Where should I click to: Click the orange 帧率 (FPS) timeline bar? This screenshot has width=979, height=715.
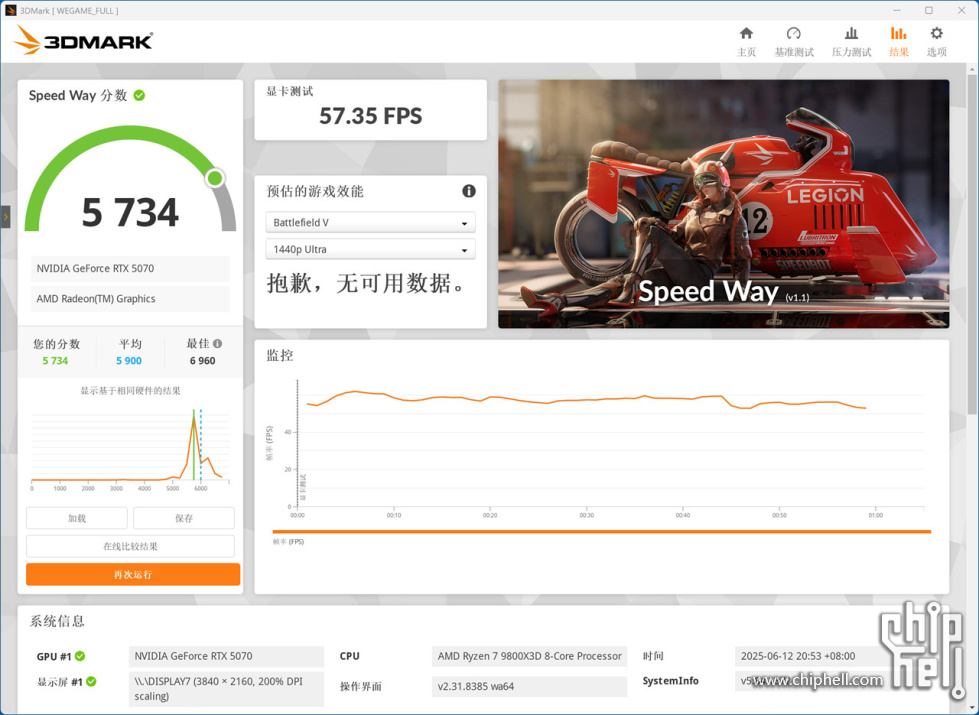(602, 531)
